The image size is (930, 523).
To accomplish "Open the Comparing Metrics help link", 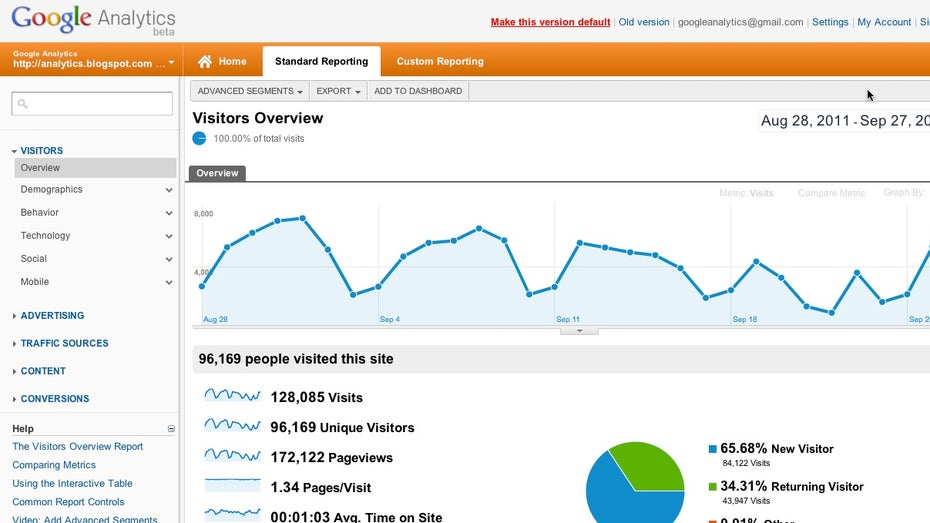I will 54,465.
